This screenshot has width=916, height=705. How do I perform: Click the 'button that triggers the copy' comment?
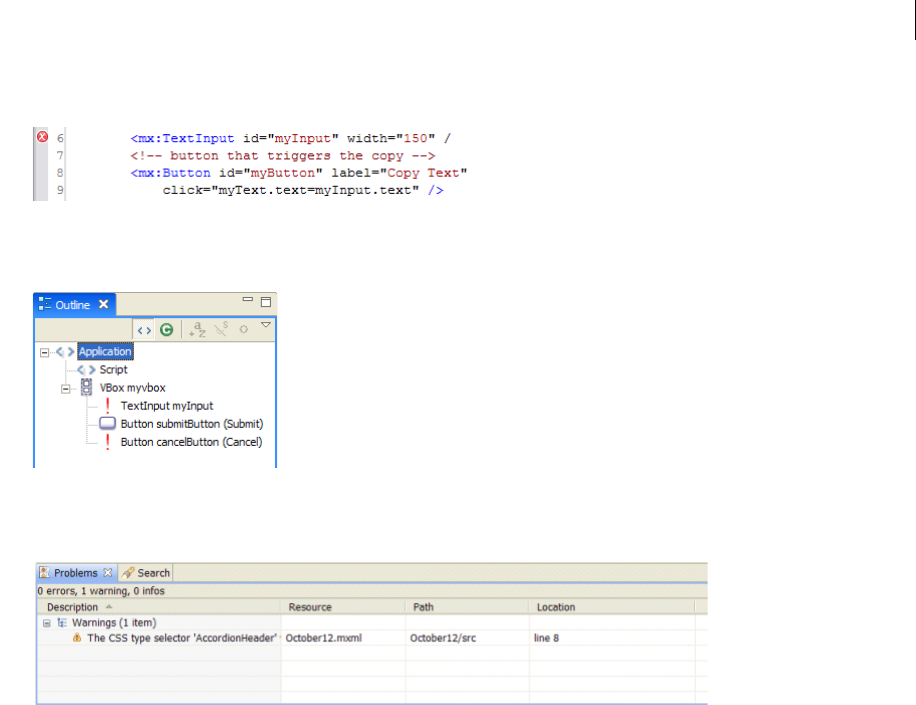click(283, 156)
